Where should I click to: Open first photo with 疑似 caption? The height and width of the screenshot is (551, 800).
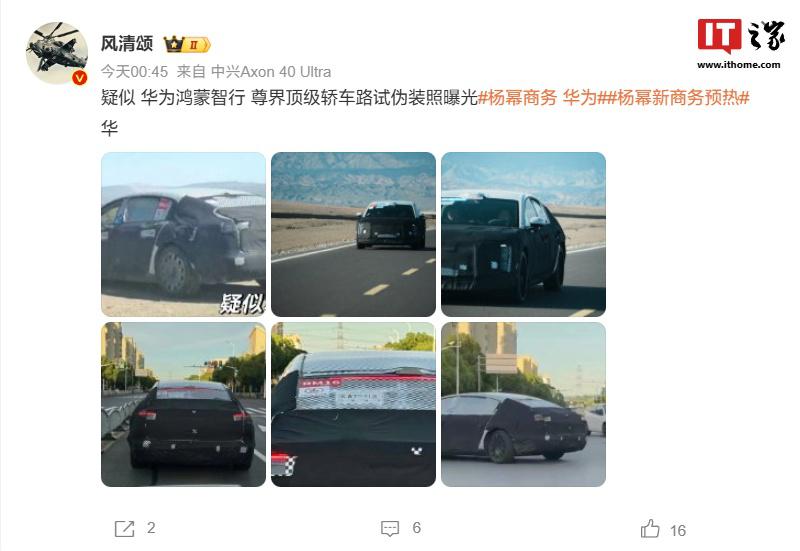(183, 234)
